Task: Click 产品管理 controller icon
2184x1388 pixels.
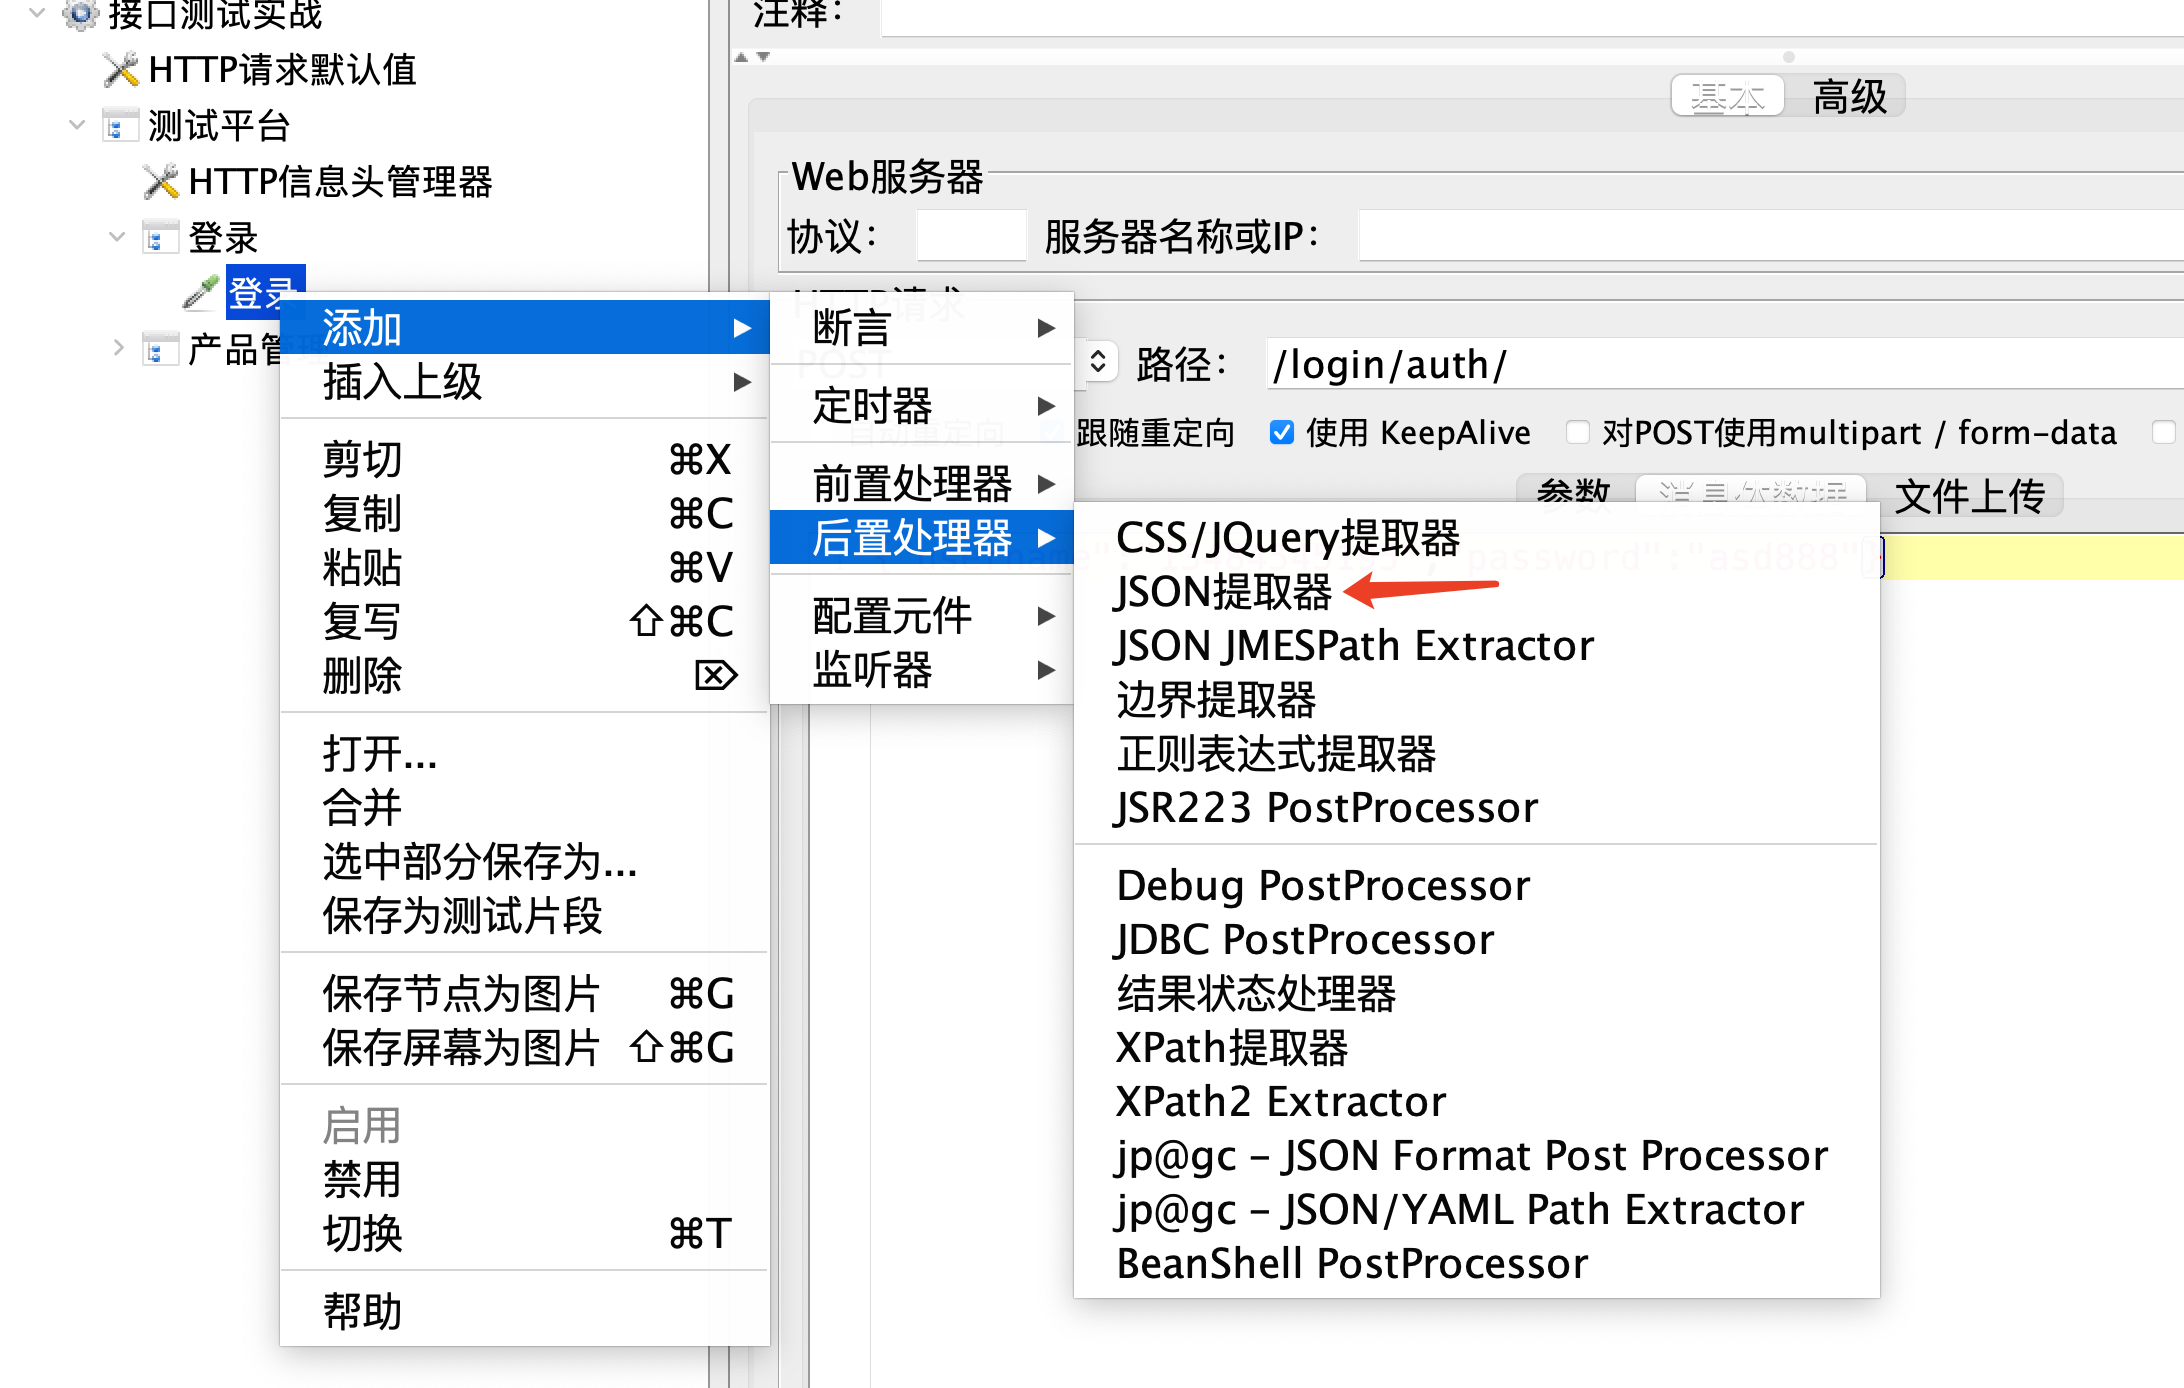Action: coord(160,350)
